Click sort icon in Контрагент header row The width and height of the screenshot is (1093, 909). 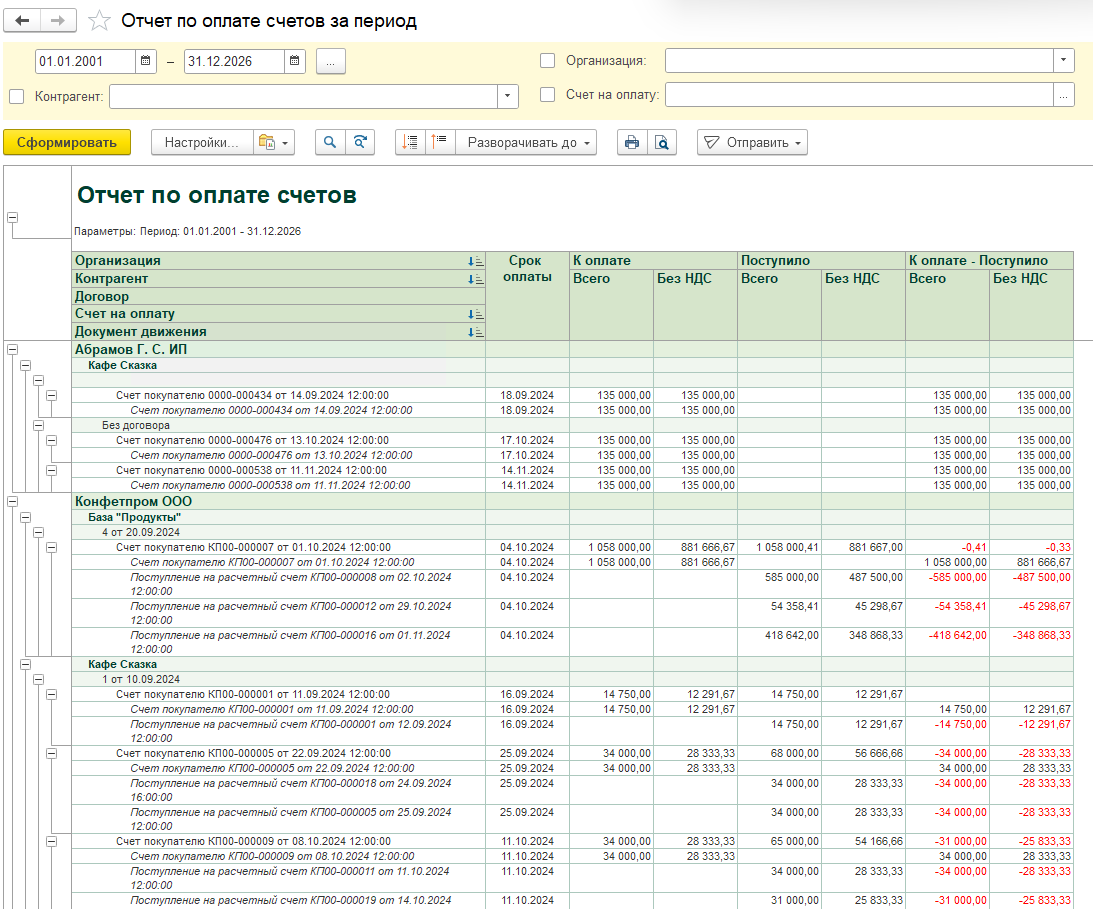(475, 279)
